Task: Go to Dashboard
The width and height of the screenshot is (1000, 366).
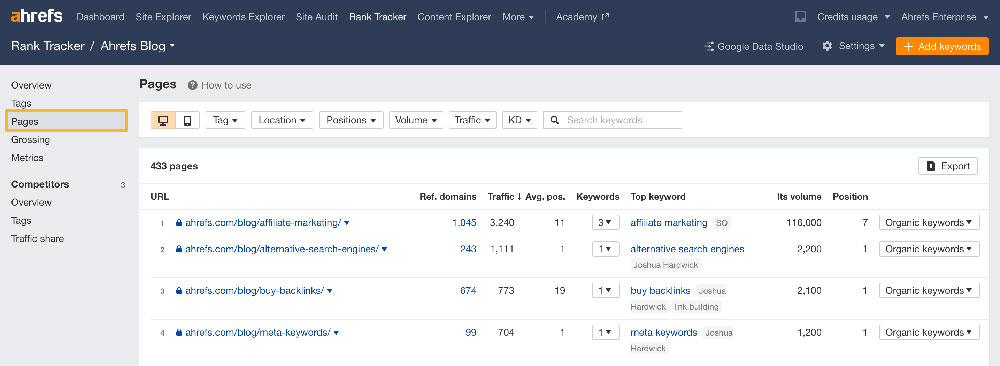Action: tap(100, 17)
